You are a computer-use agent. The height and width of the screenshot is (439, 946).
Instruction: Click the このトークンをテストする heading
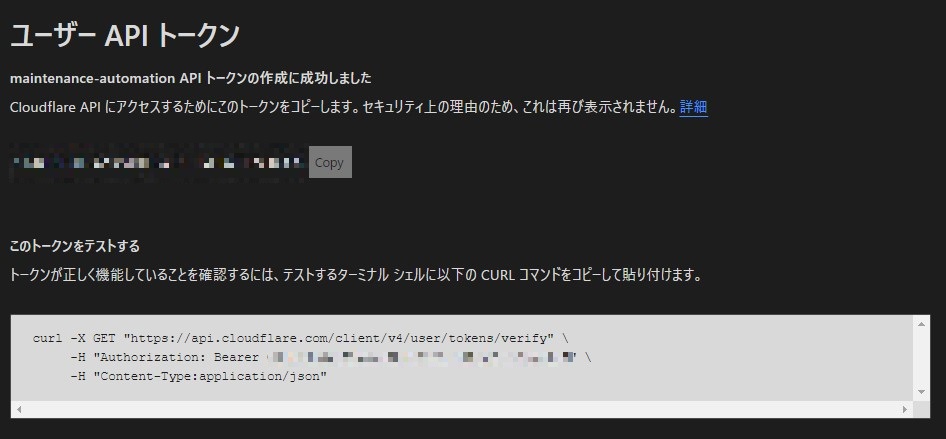click(x=75, y=246)
